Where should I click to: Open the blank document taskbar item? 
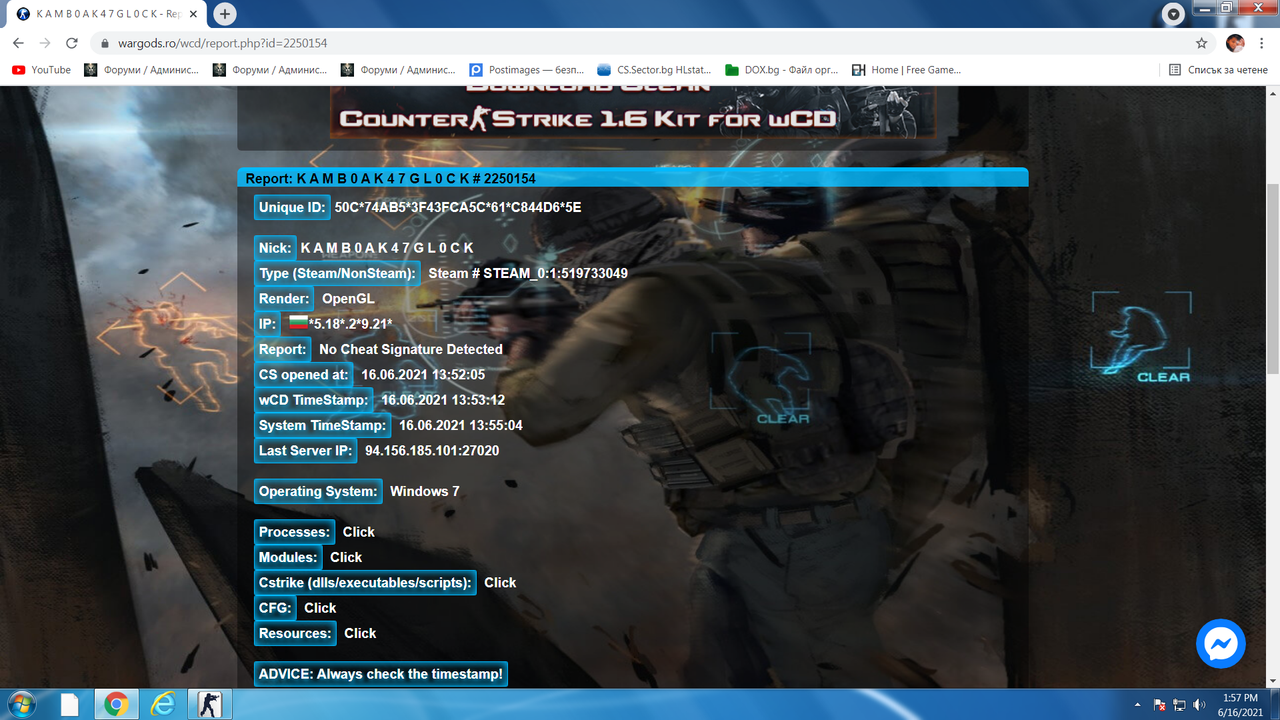(x=69, y=704)
